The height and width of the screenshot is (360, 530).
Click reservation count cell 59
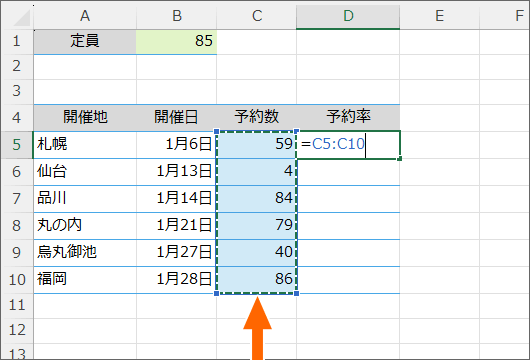pos(257,145)
